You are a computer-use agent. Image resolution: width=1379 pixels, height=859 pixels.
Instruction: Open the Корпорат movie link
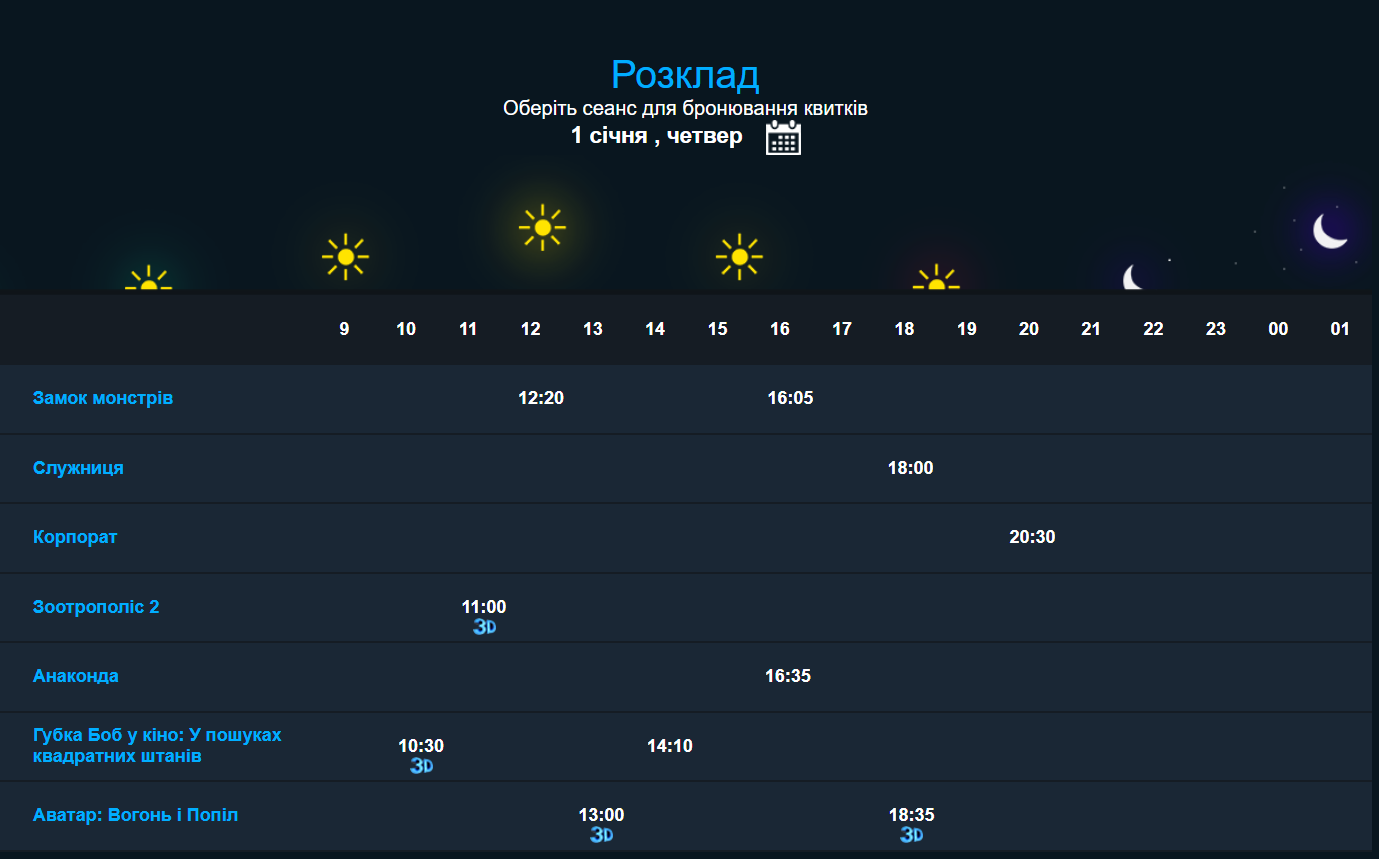click(75, 537)
